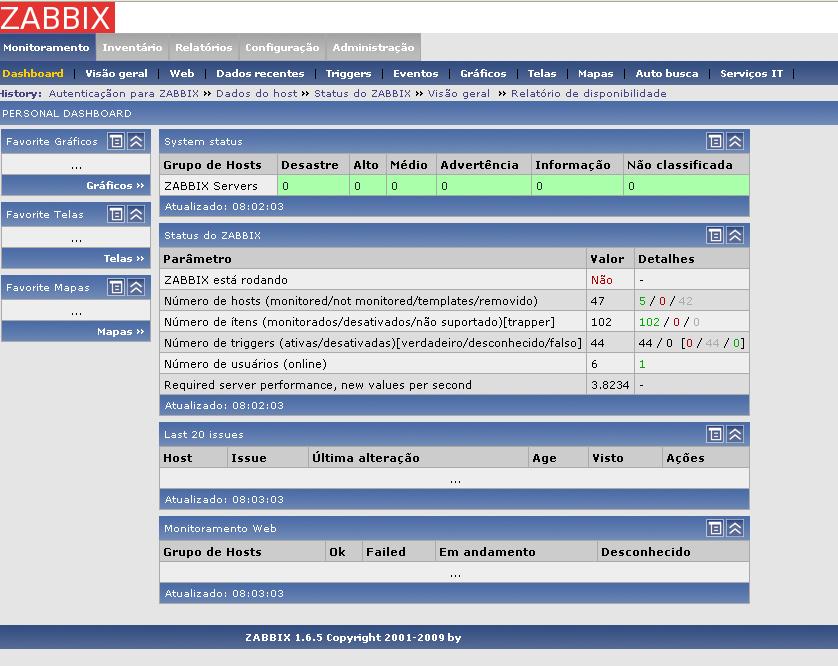
Task: Switch to the Inventário tab
Action: click(132, 48)
